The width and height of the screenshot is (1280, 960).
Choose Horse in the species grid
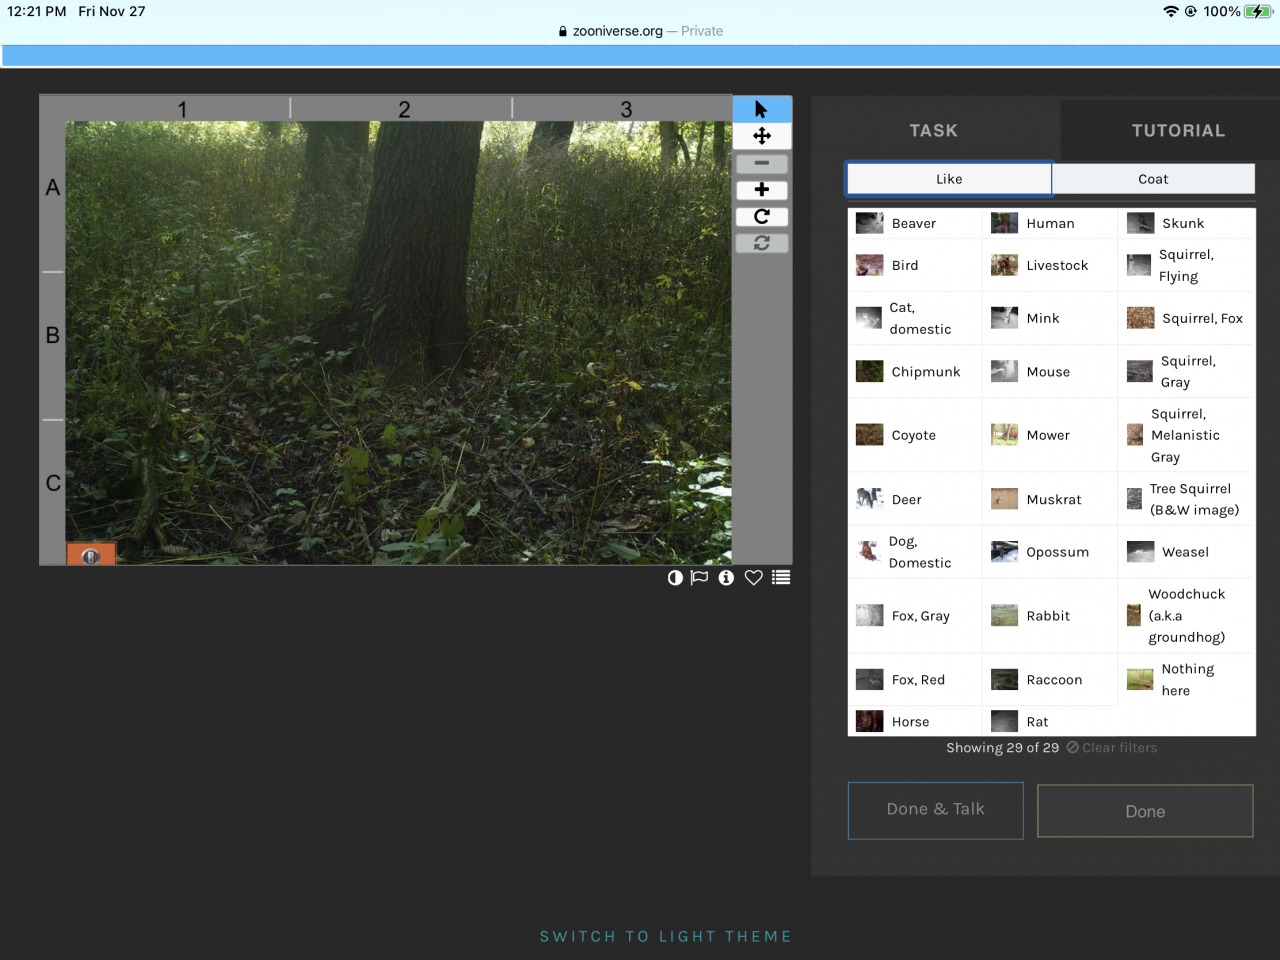pos(915,721)
